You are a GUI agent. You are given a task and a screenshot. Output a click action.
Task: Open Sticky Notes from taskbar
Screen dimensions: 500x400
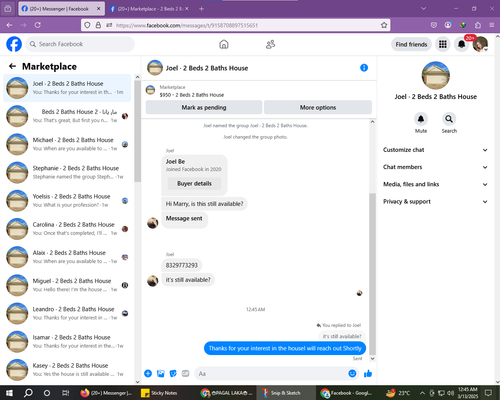pos(159,393)
